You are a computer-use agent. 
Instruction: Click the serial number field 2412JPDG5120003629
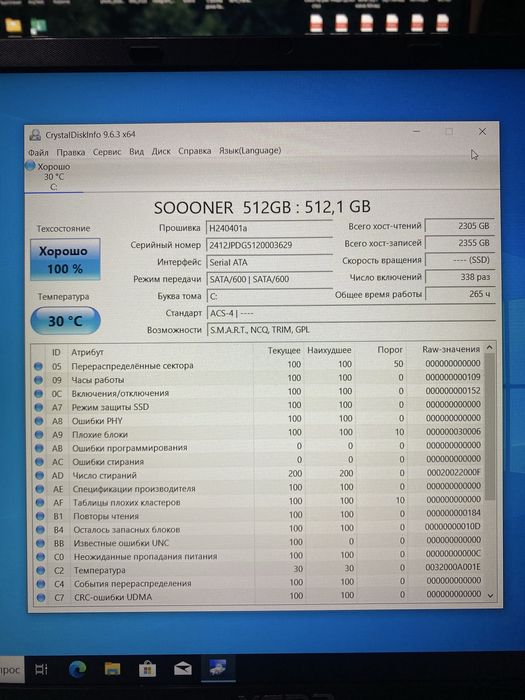coord(269,245)
